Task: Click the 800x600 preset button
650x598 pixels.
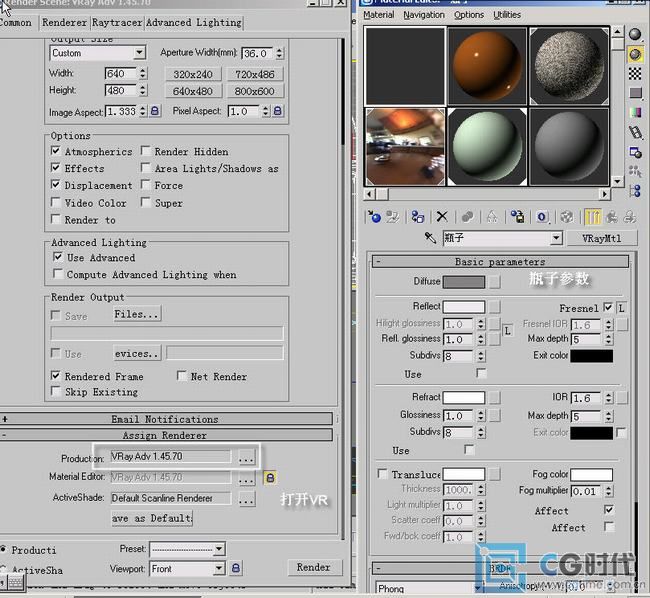Action: (255, 91)
